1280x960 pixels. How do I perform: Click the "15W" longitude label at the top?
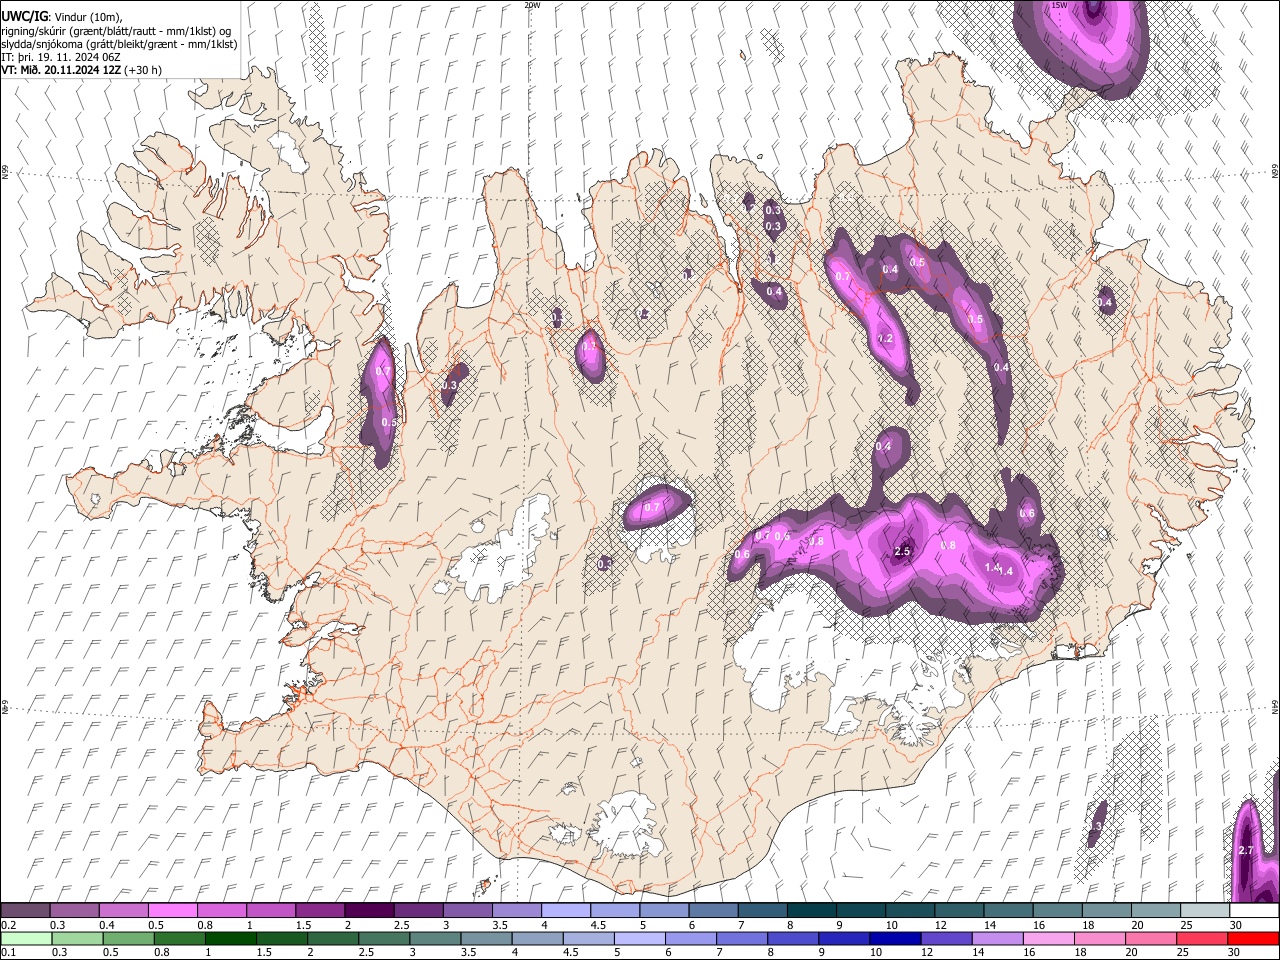click(1060, 5)
